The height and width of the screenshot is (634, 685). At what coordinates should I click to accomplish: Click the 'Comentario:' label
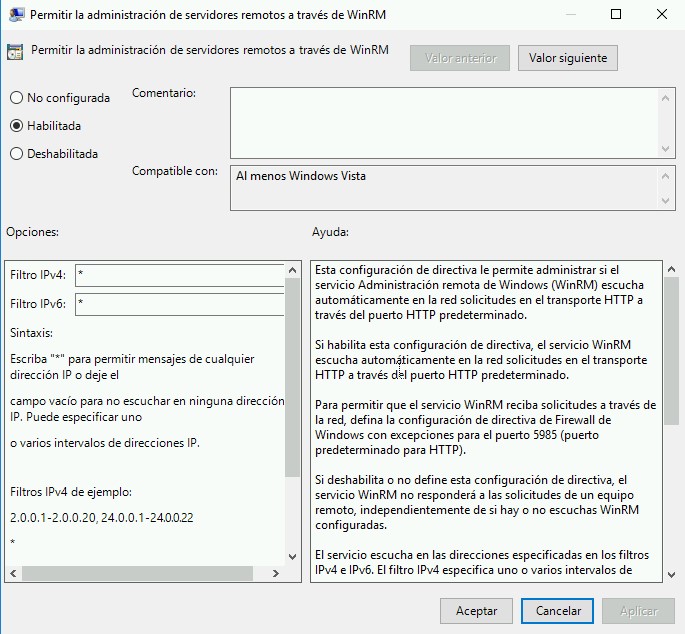click(x=164, y=93)
